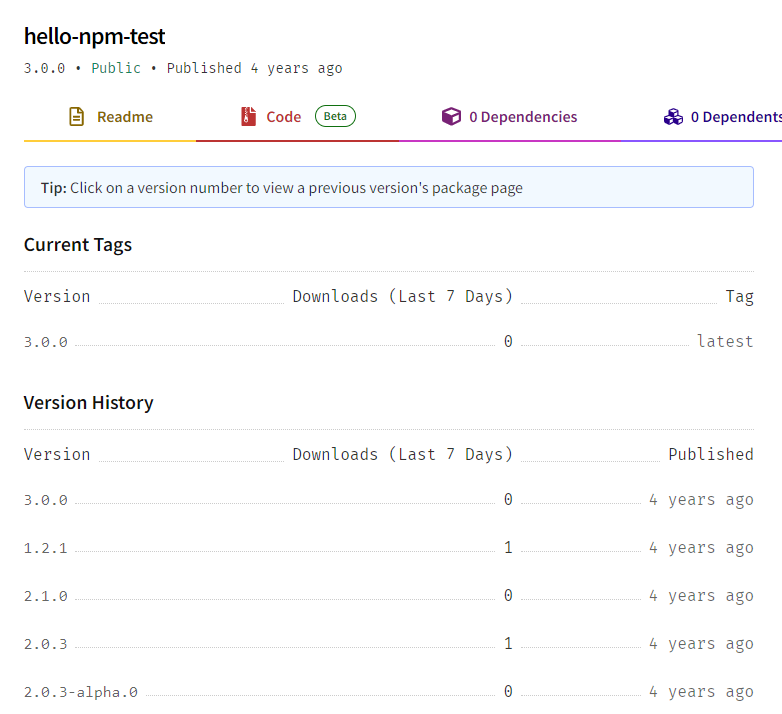
Task: Open version 2.0.3 link
Action: click(x=46, y=644)
